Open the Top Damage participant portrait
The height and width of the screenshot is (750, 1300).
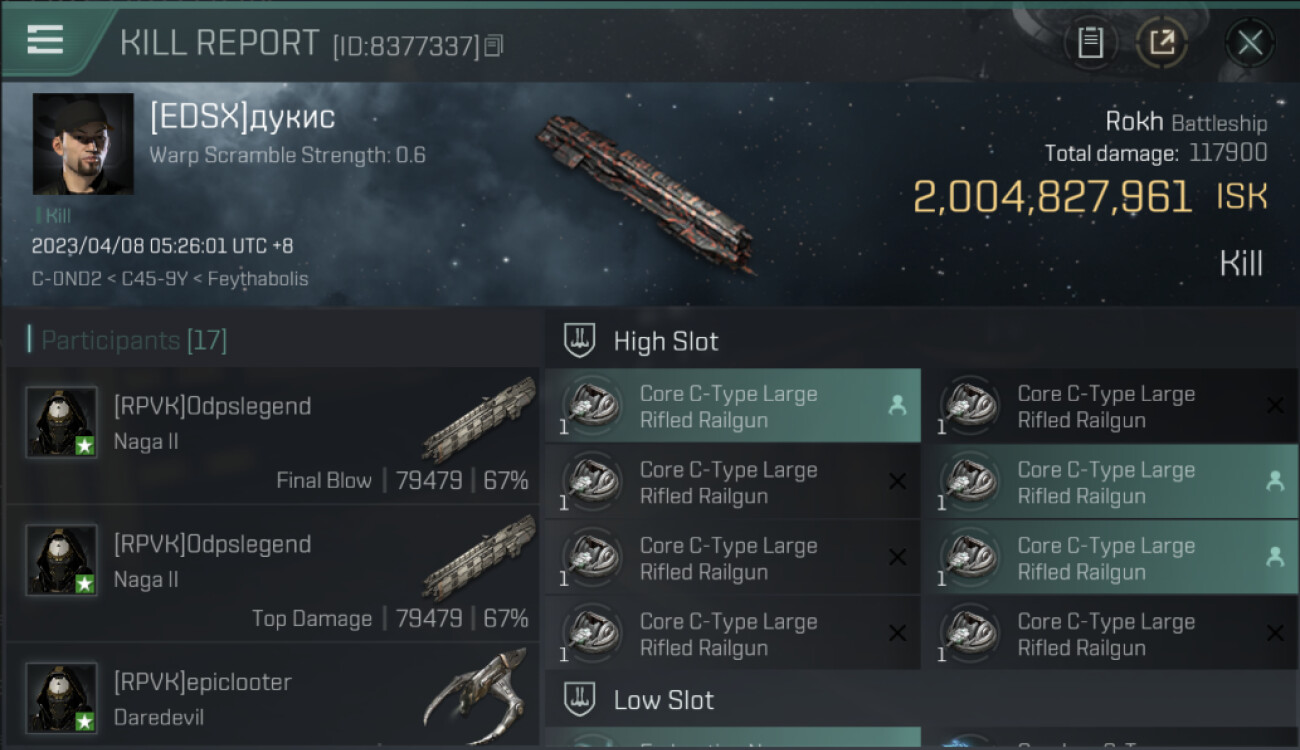tap(62, 560)
